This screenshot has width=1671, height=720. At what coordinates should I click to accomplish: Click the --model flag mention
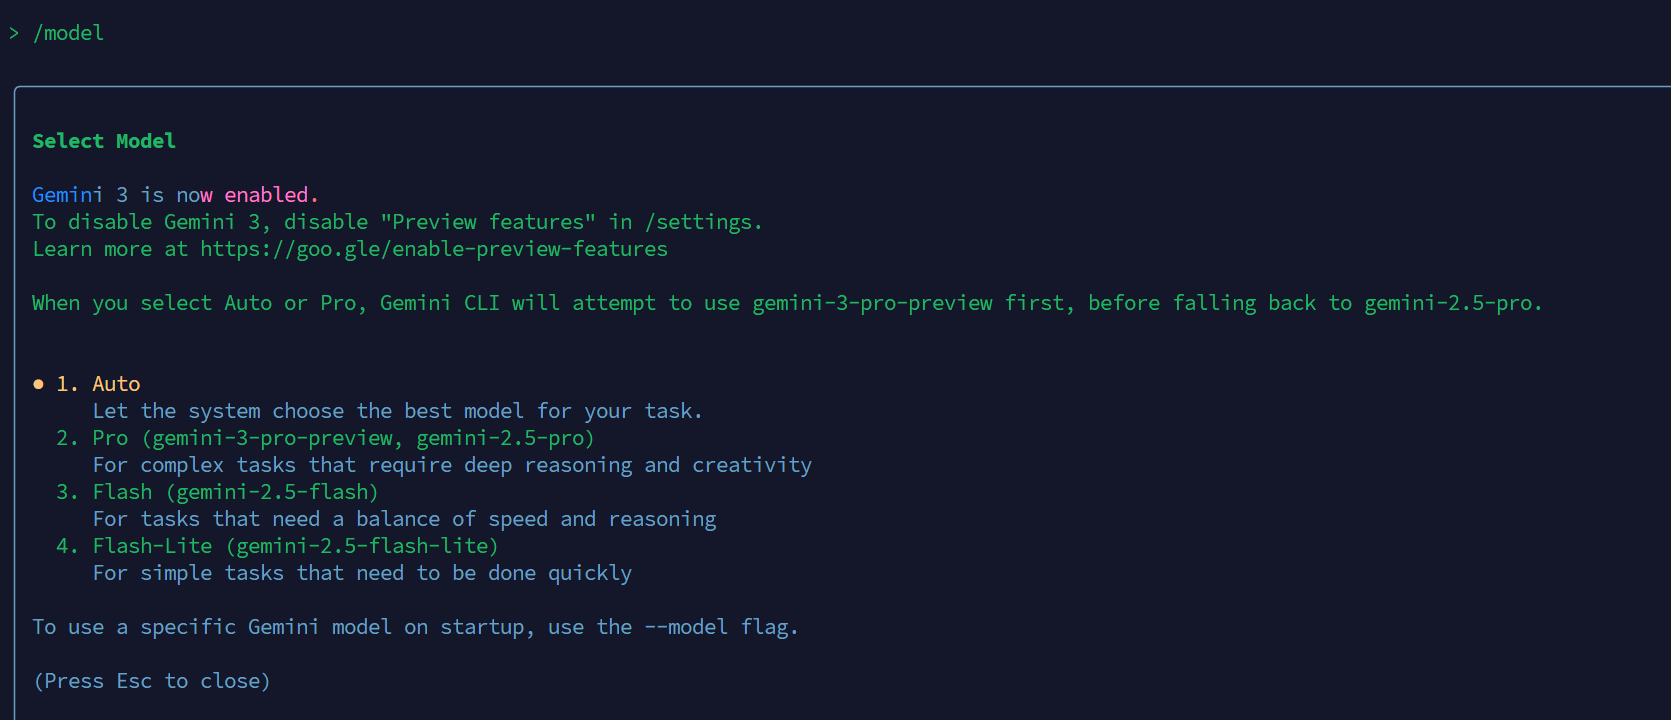(685, 626)
